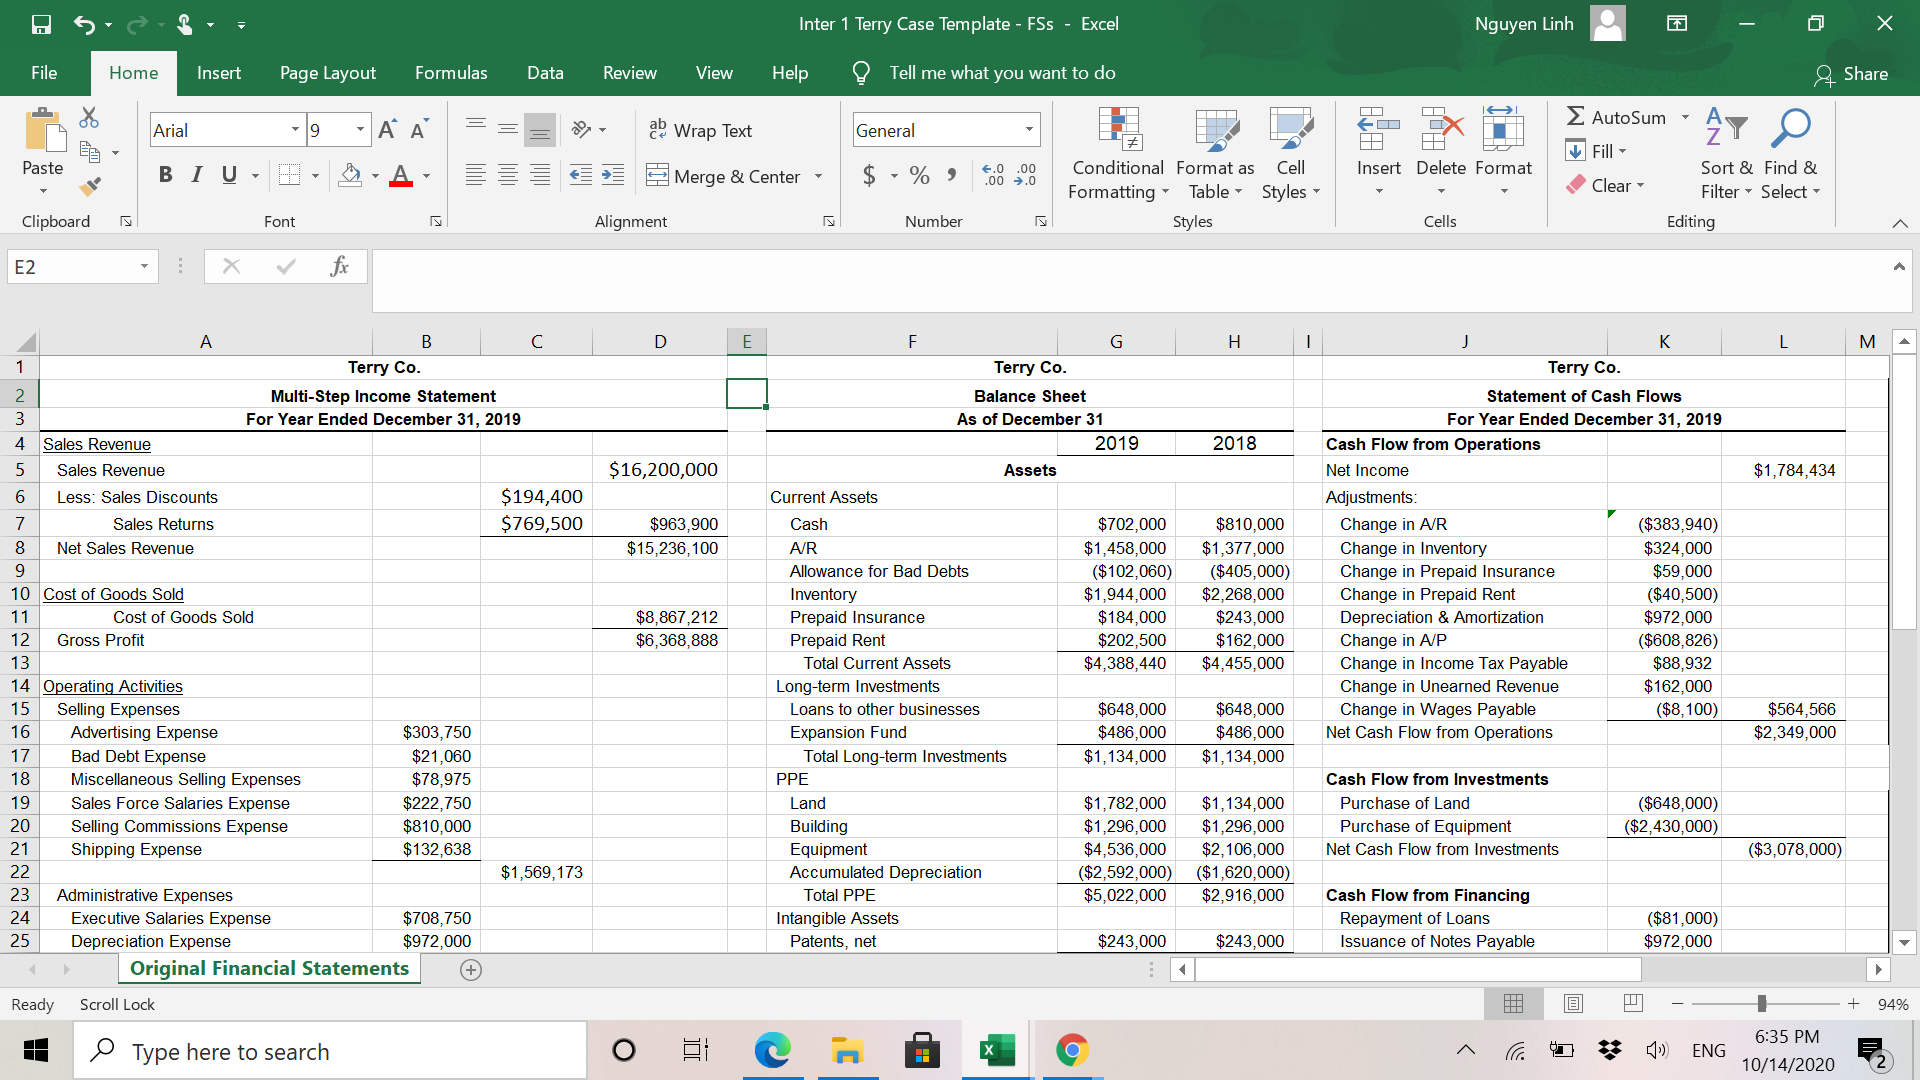This screenshot has height=1080, width=1920.
Task: Select the Italic formatting icon
Action: 196,174
